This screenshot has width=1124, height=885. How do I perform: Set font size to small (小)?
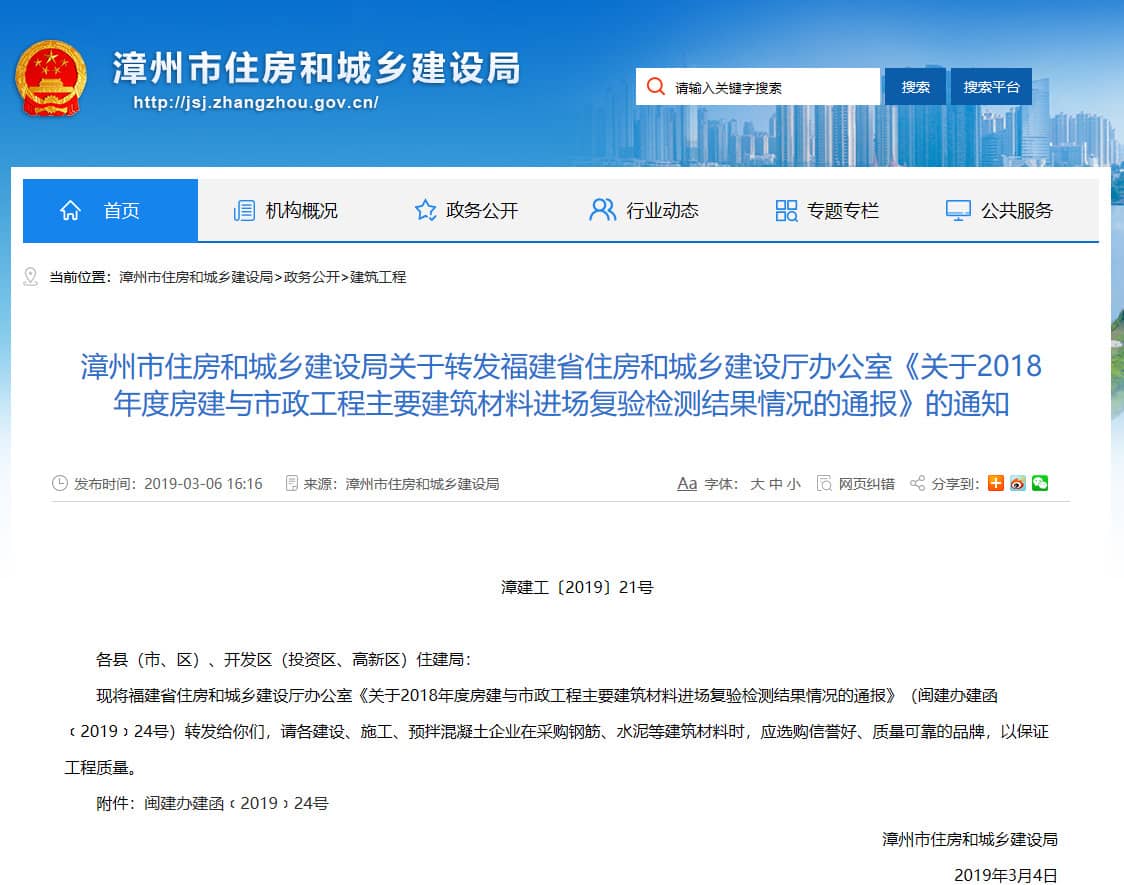point(793,484)
